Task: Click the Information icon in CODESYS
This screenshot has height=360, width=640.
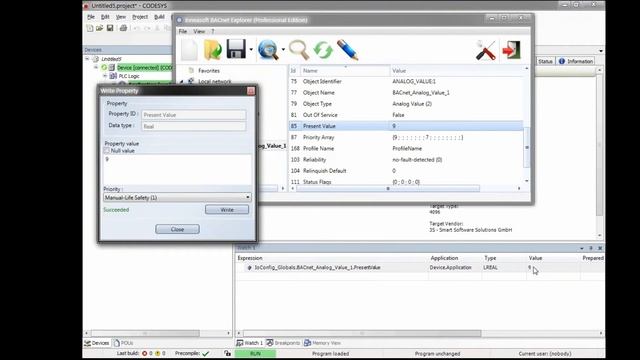Action: 562,61
